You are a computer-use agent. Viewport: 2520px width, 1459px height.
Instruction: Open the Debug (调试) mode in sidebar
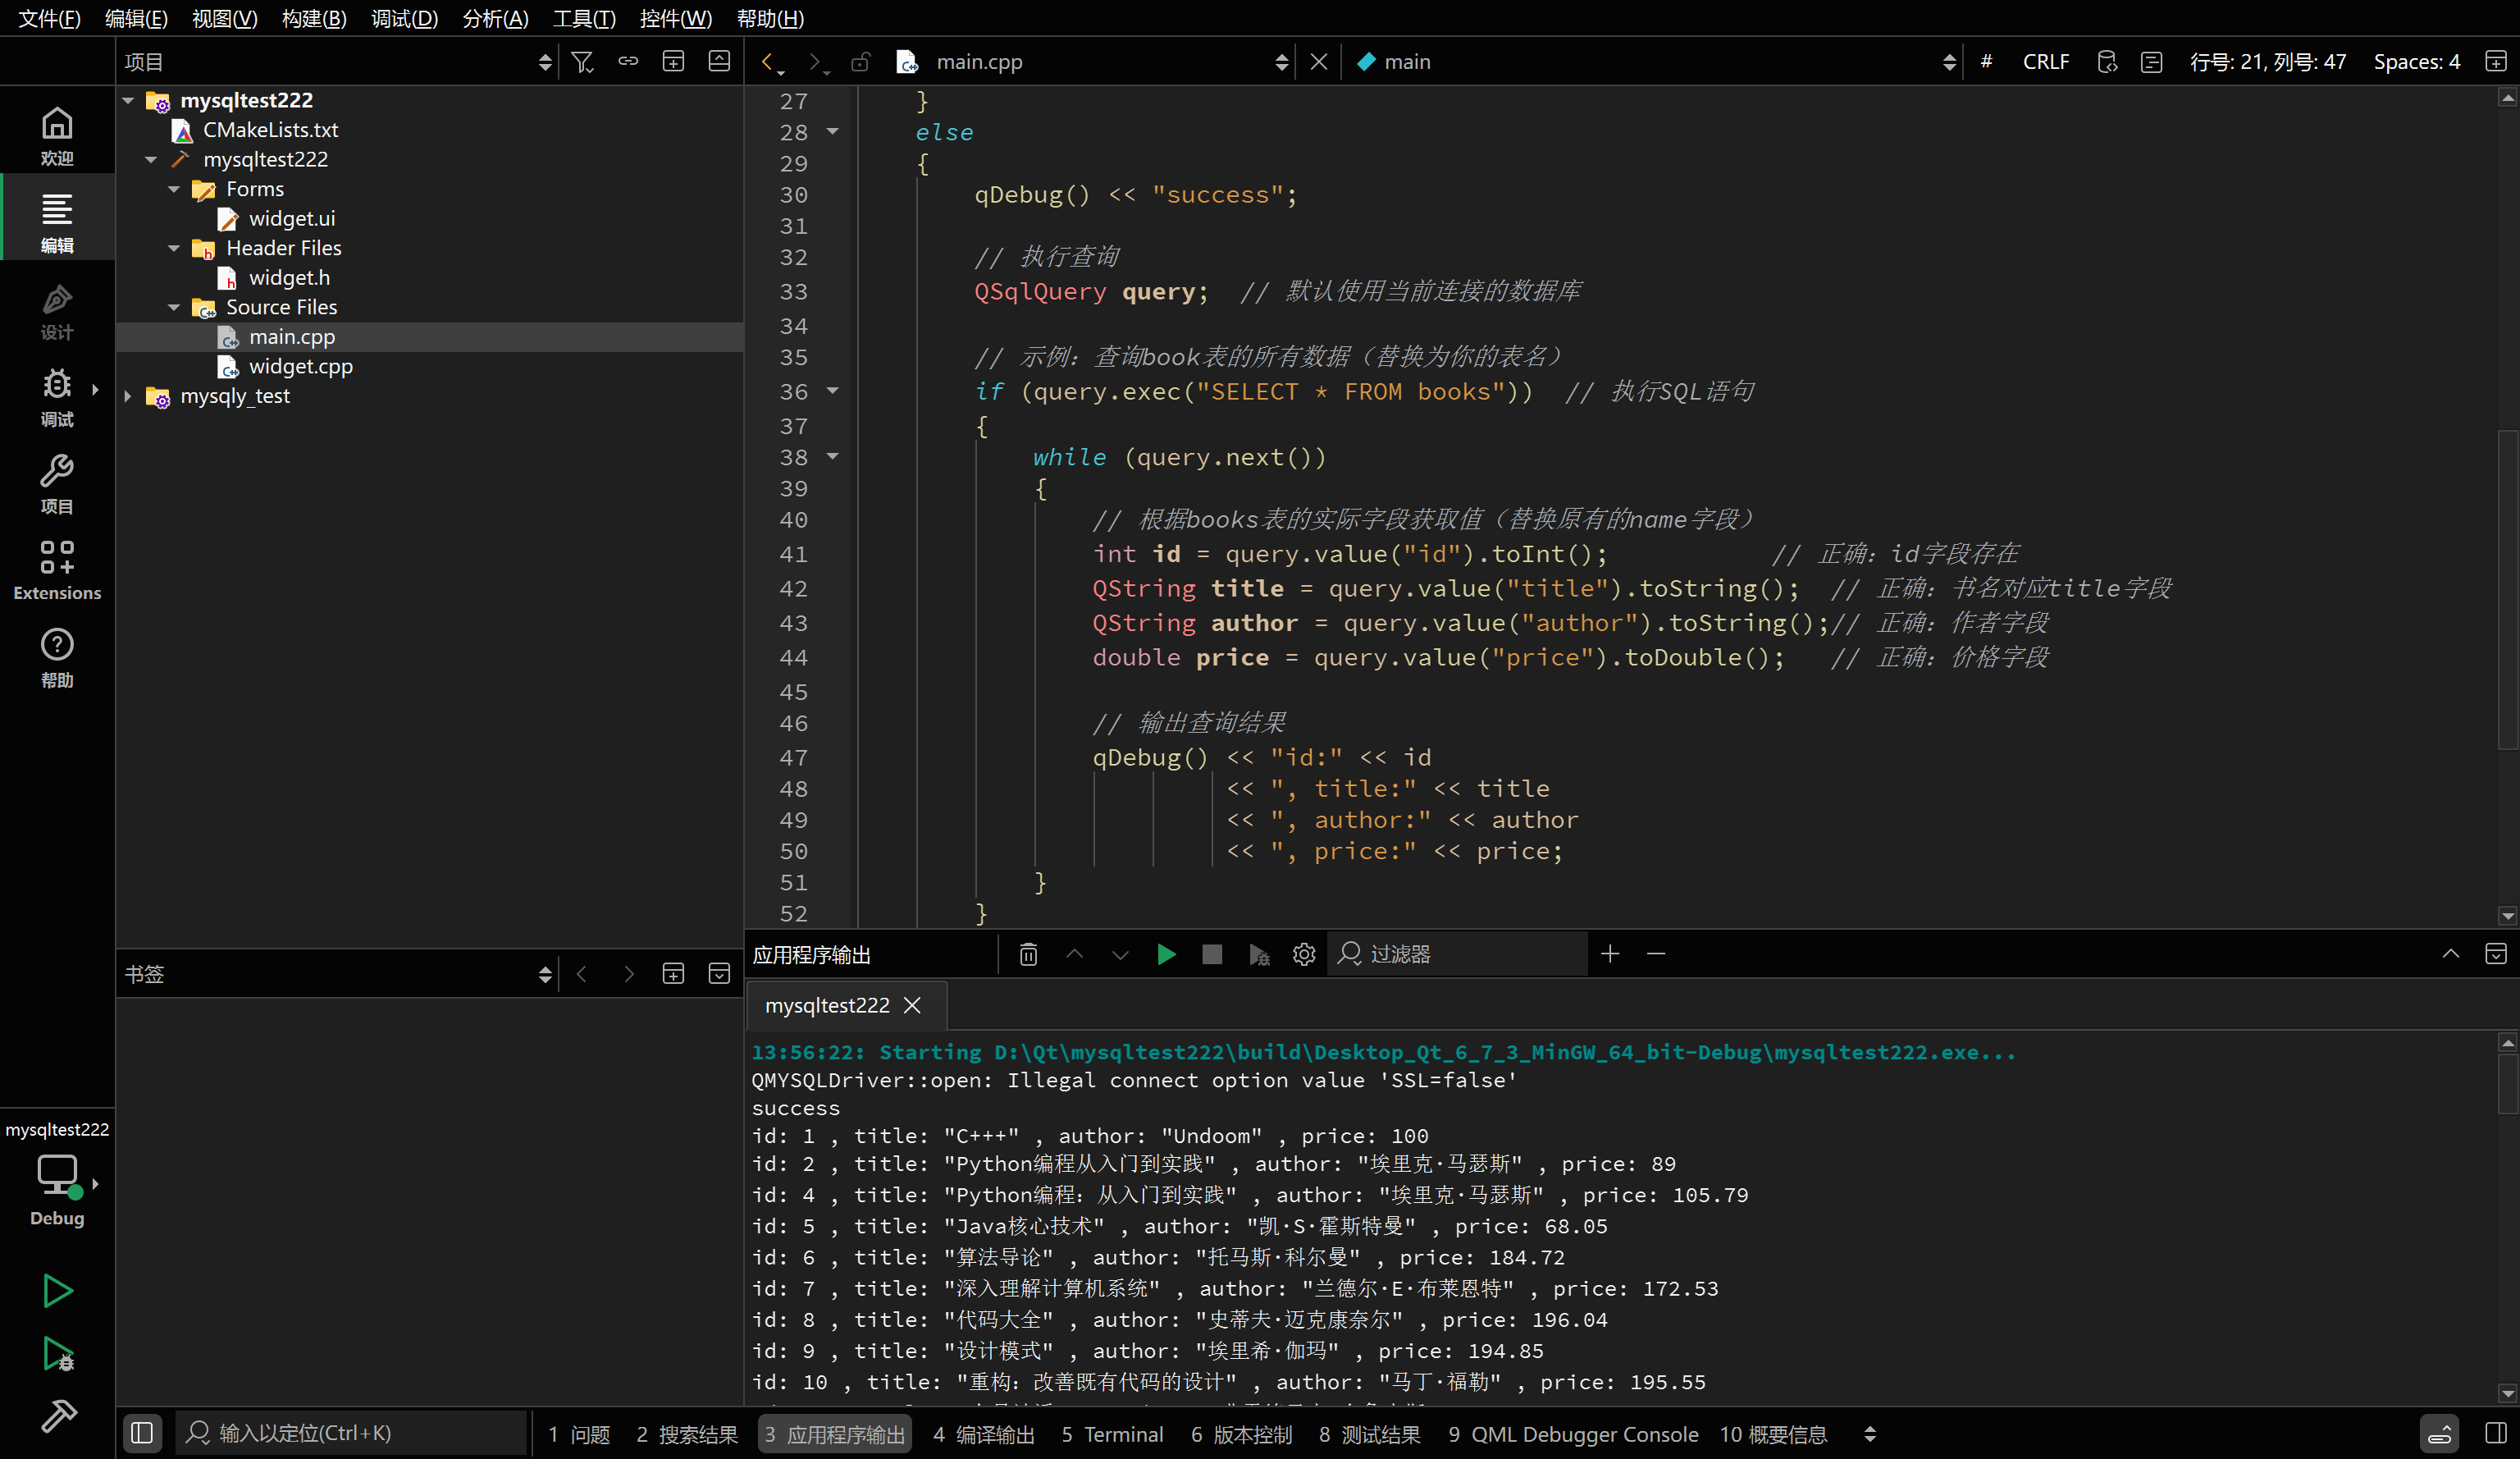(x=57, y=396)
